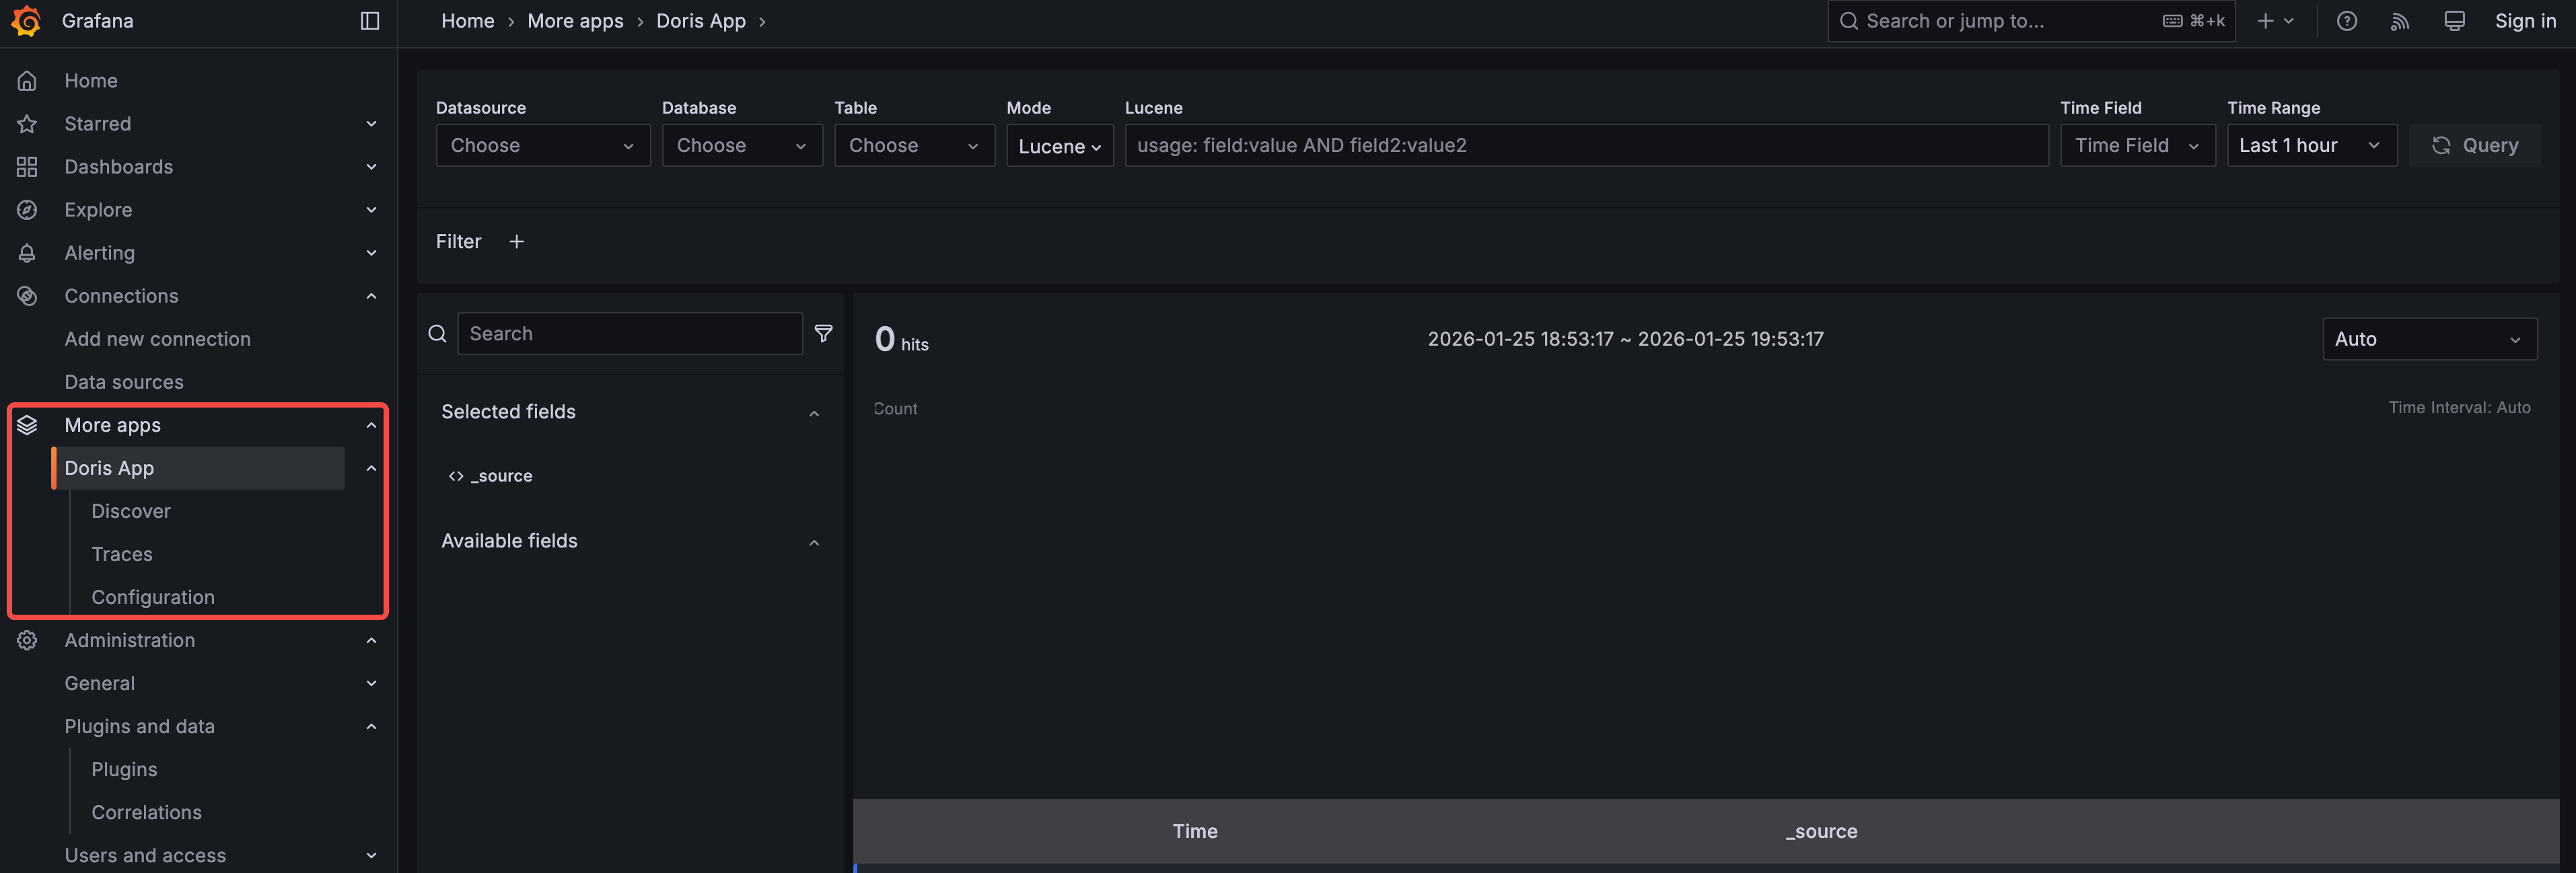Expand the Starred section chevron
Image resolution: width=2576 pixels, height=873 pixels.
371,124
